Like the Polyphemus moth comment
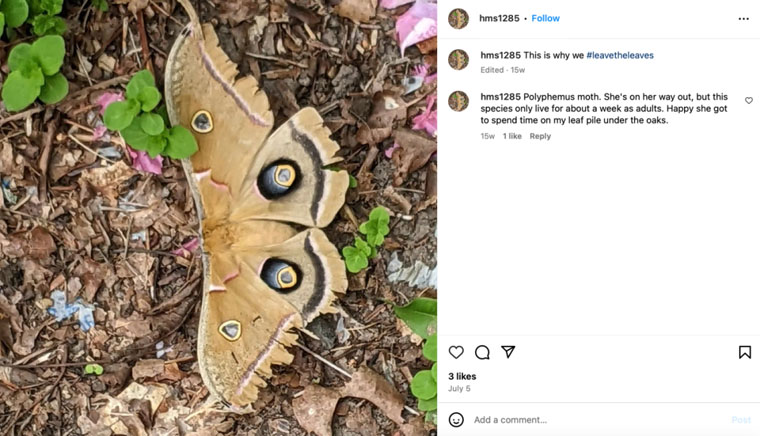 coord(749,101)
